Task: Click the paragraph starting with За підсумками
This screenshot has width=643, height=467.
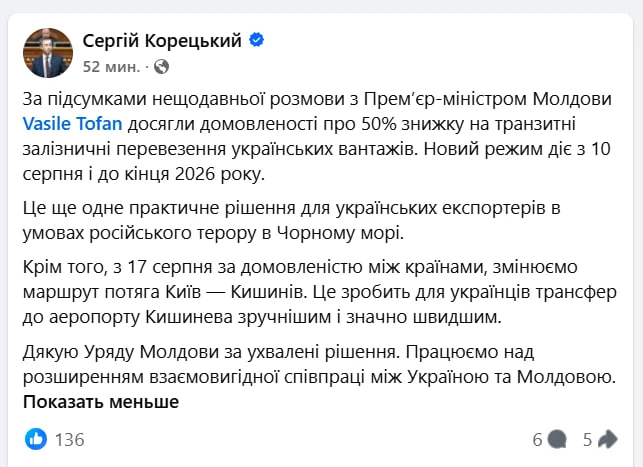Action: pyautogui.click(x=317, y=137)
